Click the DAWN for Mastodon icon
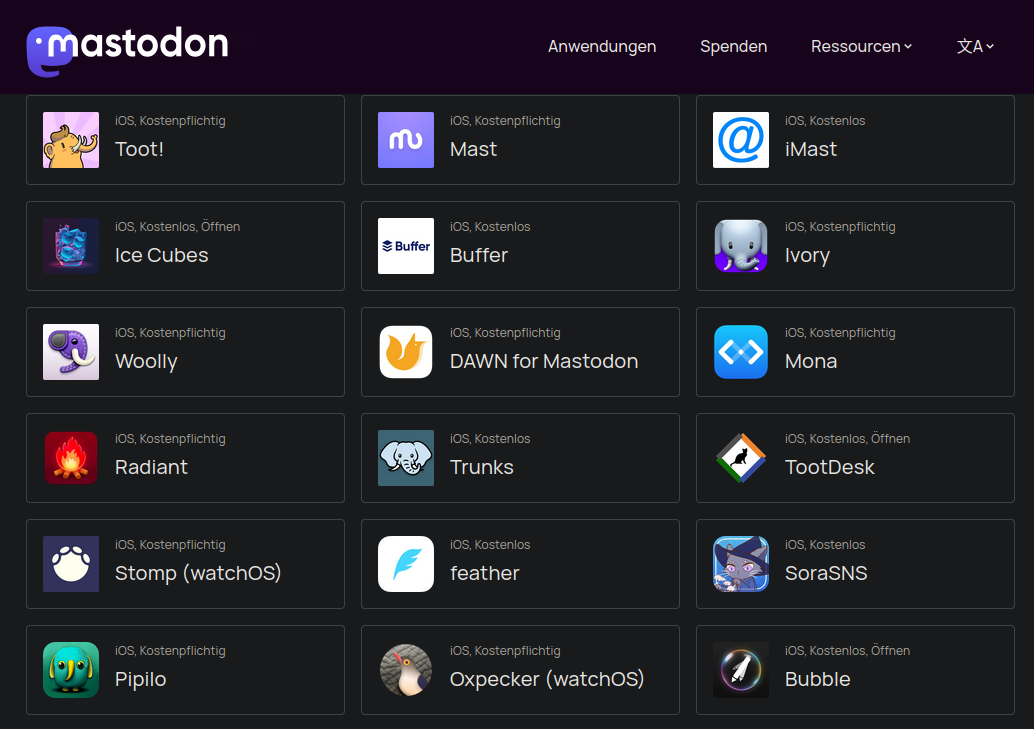Image resolution: width=1034 pixels, height=729 pixels. [406, 352]
